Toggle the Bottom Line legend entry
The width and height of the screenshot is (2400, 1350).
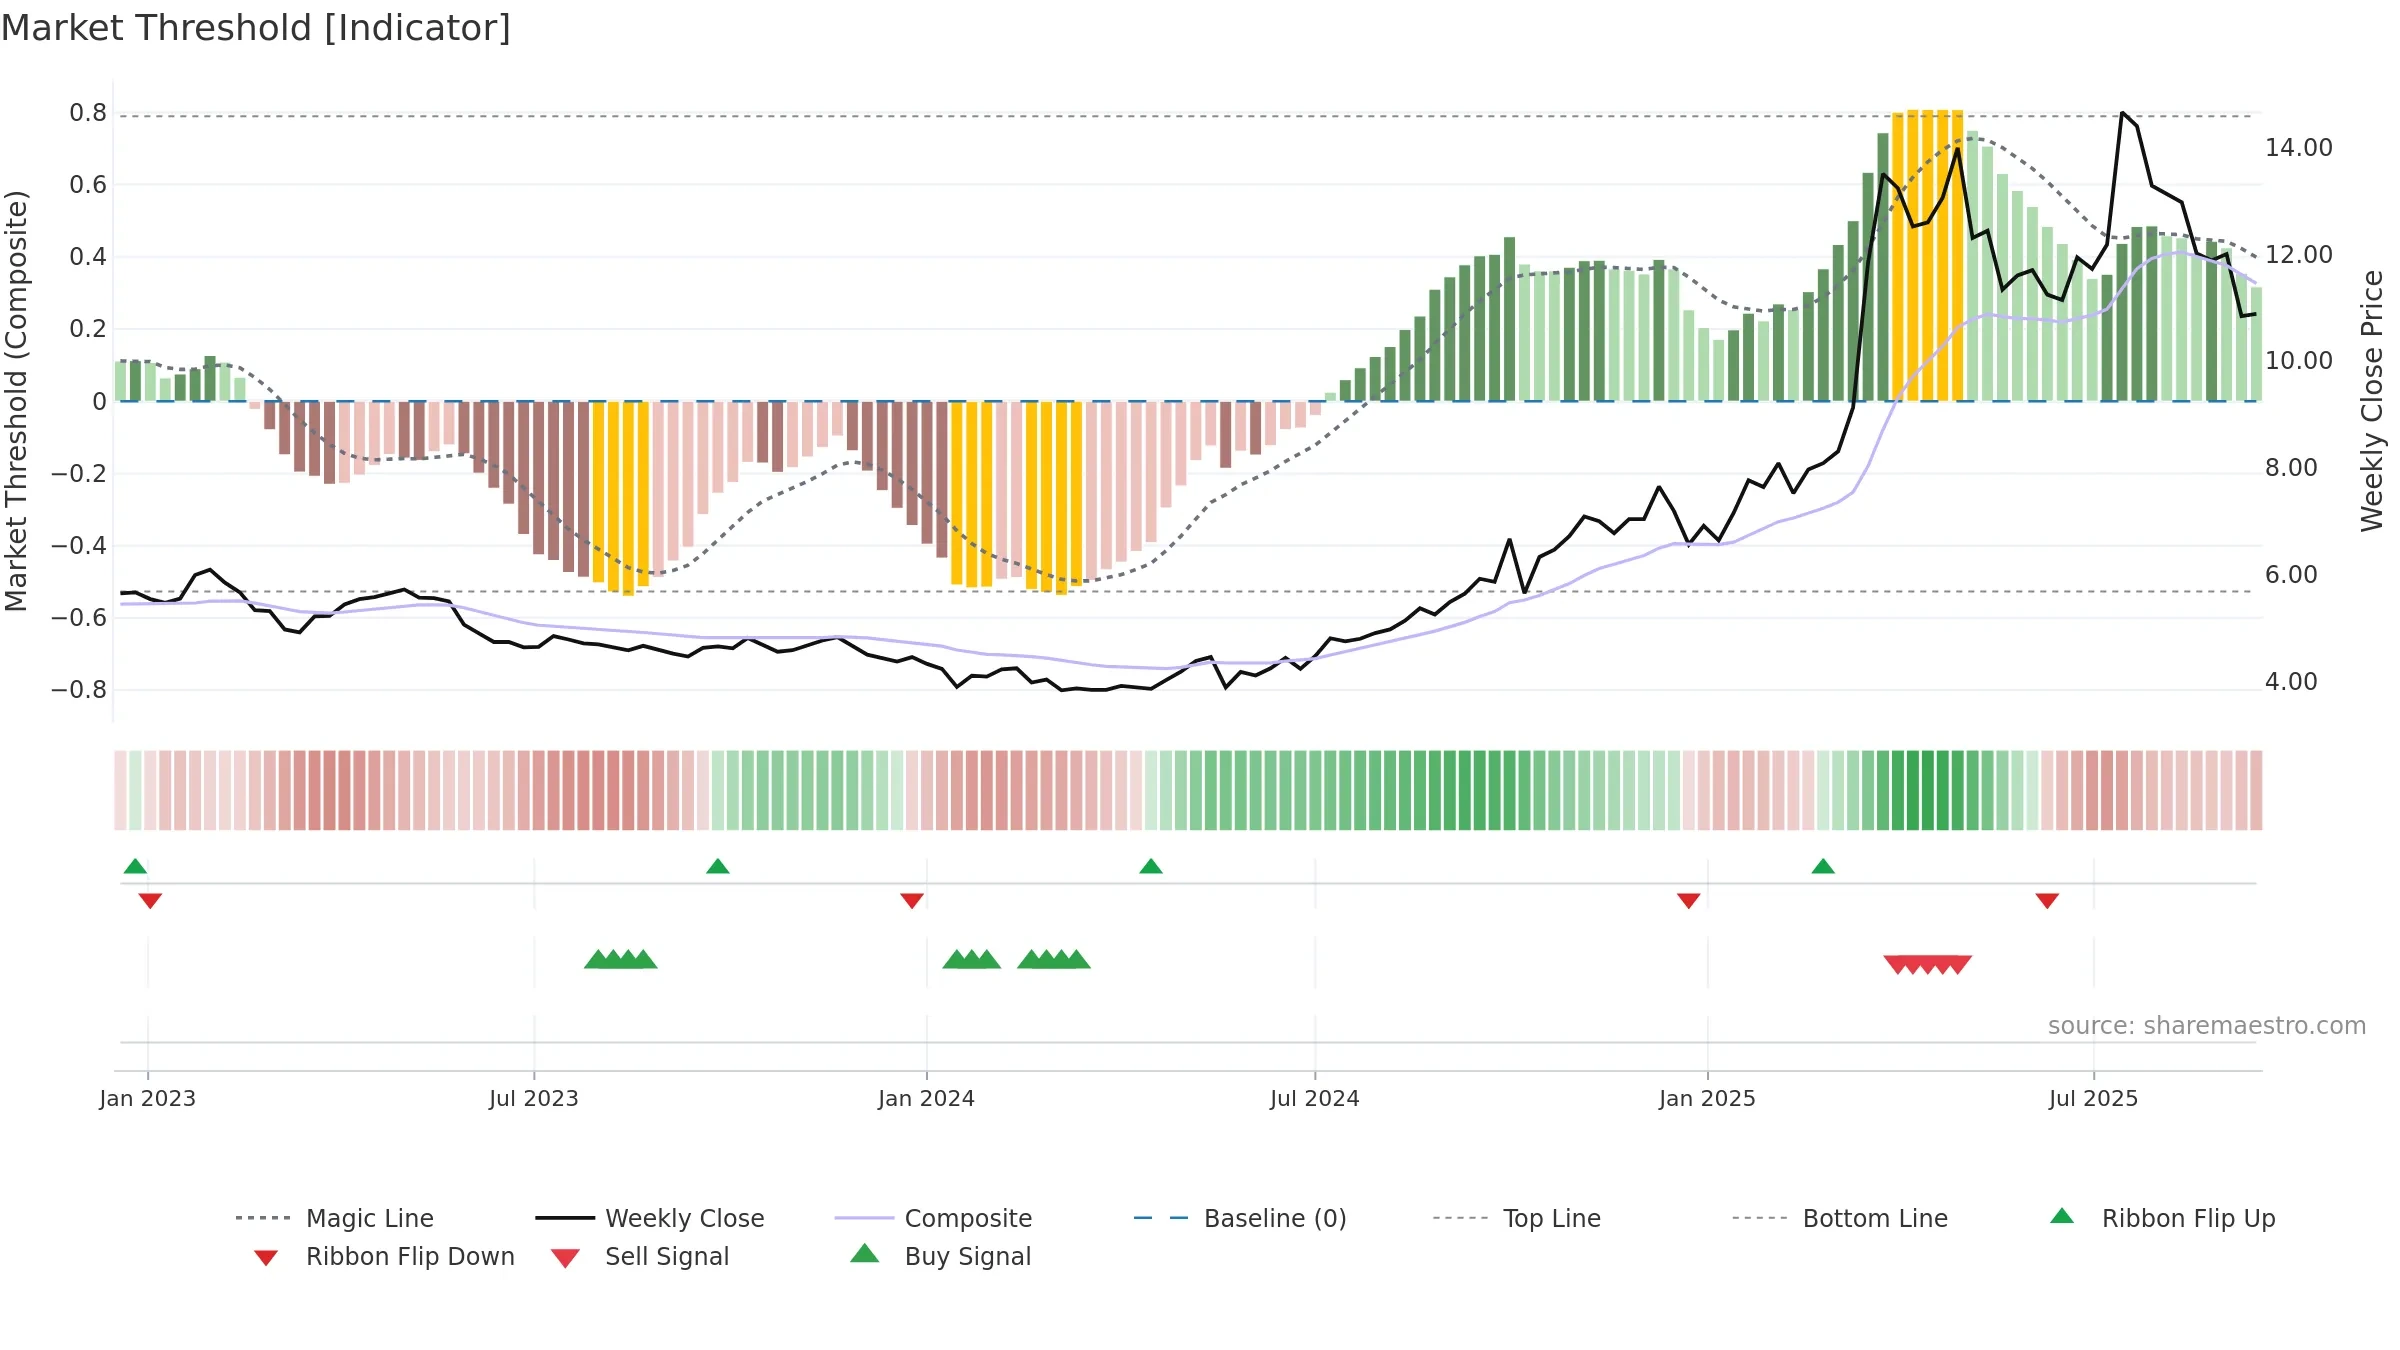tap(1840, 1218)
